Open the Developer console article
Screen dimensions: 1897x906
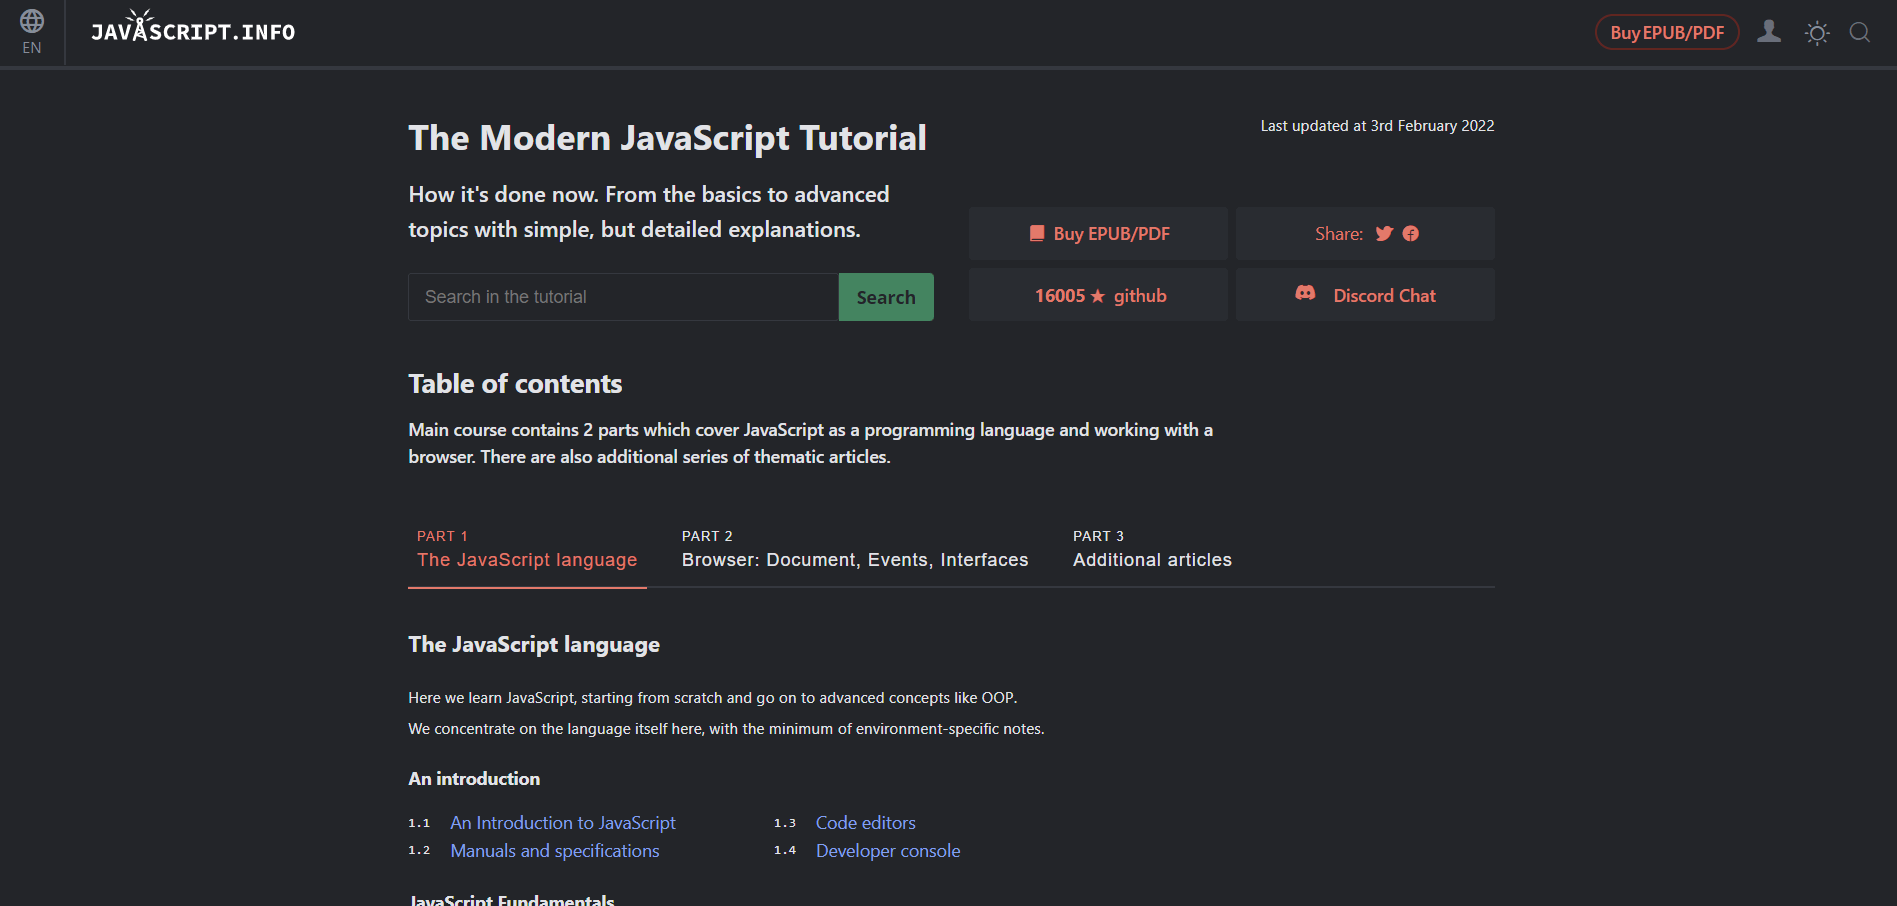click(x=888, y=851)
